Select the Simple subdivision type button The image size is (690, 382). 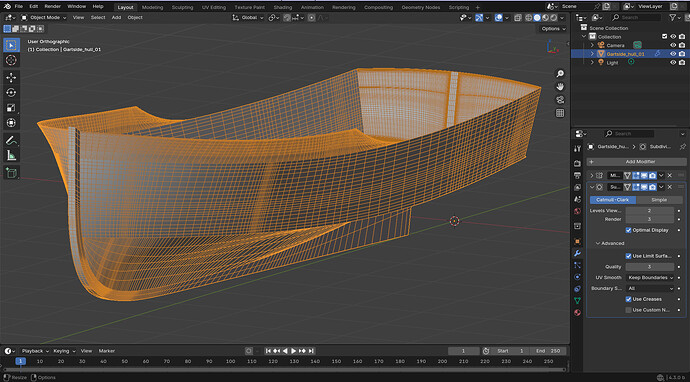pos(659,200)
